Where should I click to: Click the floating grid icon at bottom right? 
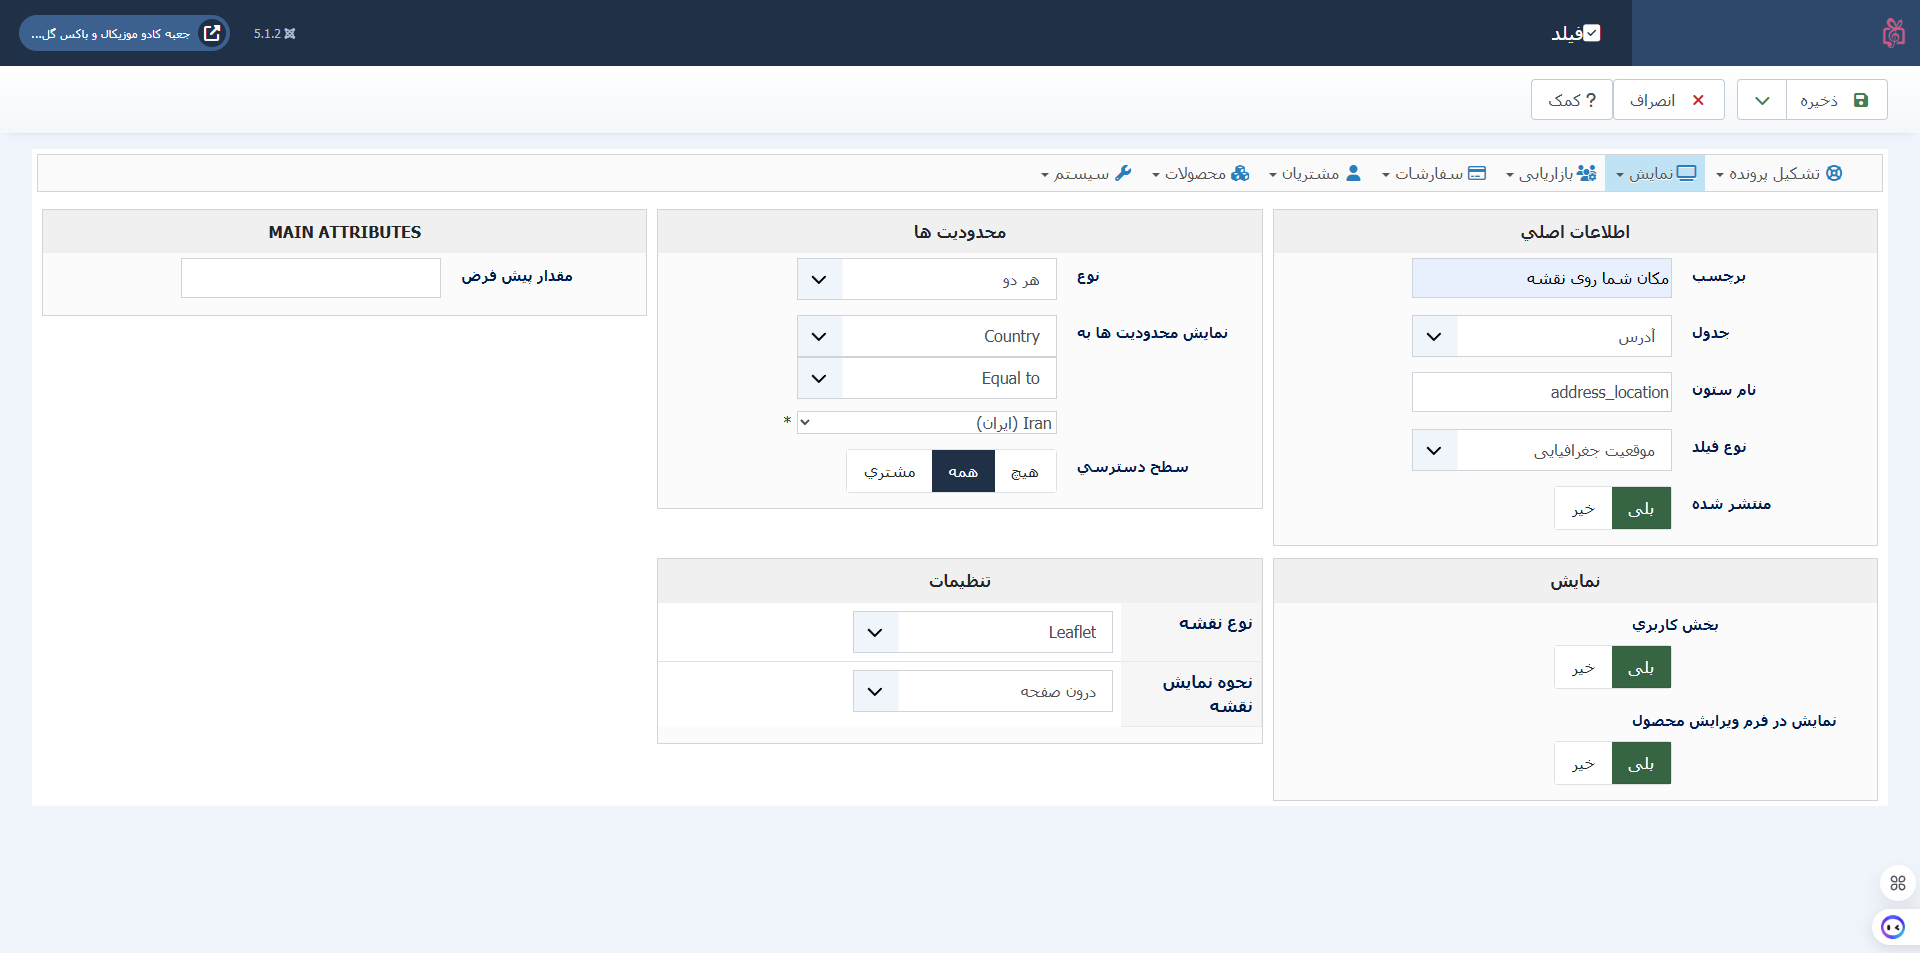tap(1897, 883)
